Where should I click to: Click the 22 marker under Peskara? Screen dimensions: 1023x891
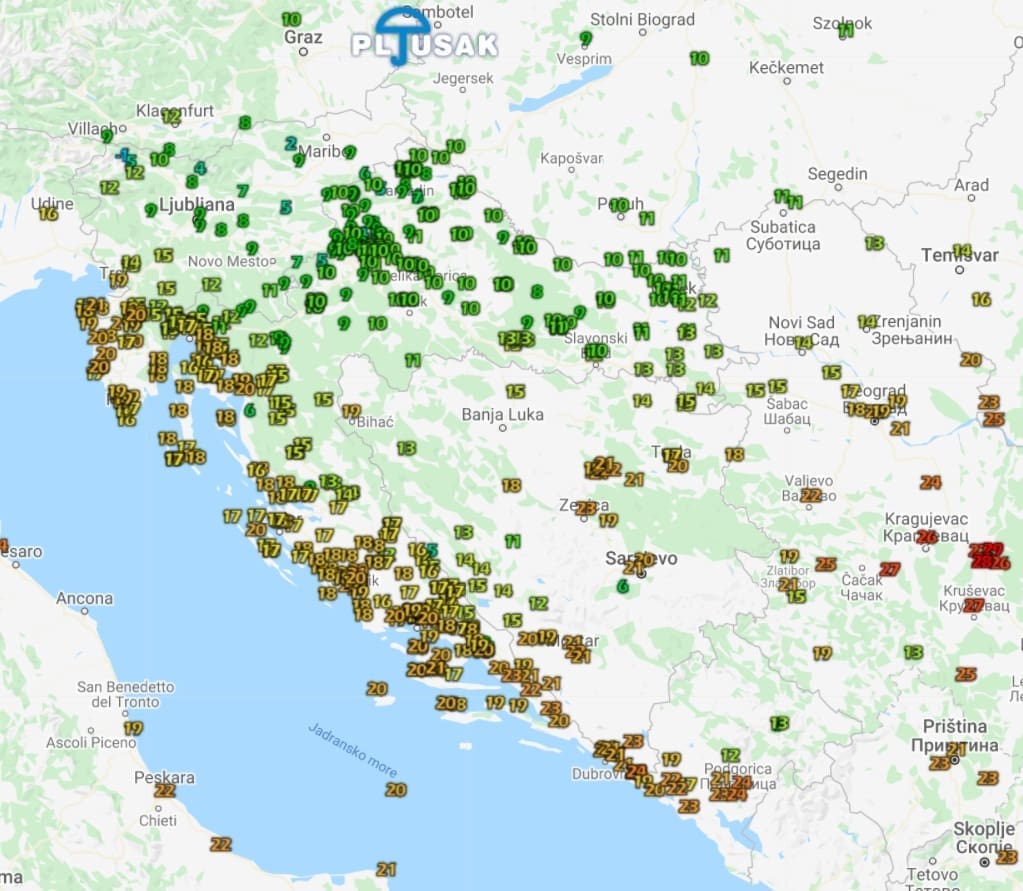click(x=165, y=790)
